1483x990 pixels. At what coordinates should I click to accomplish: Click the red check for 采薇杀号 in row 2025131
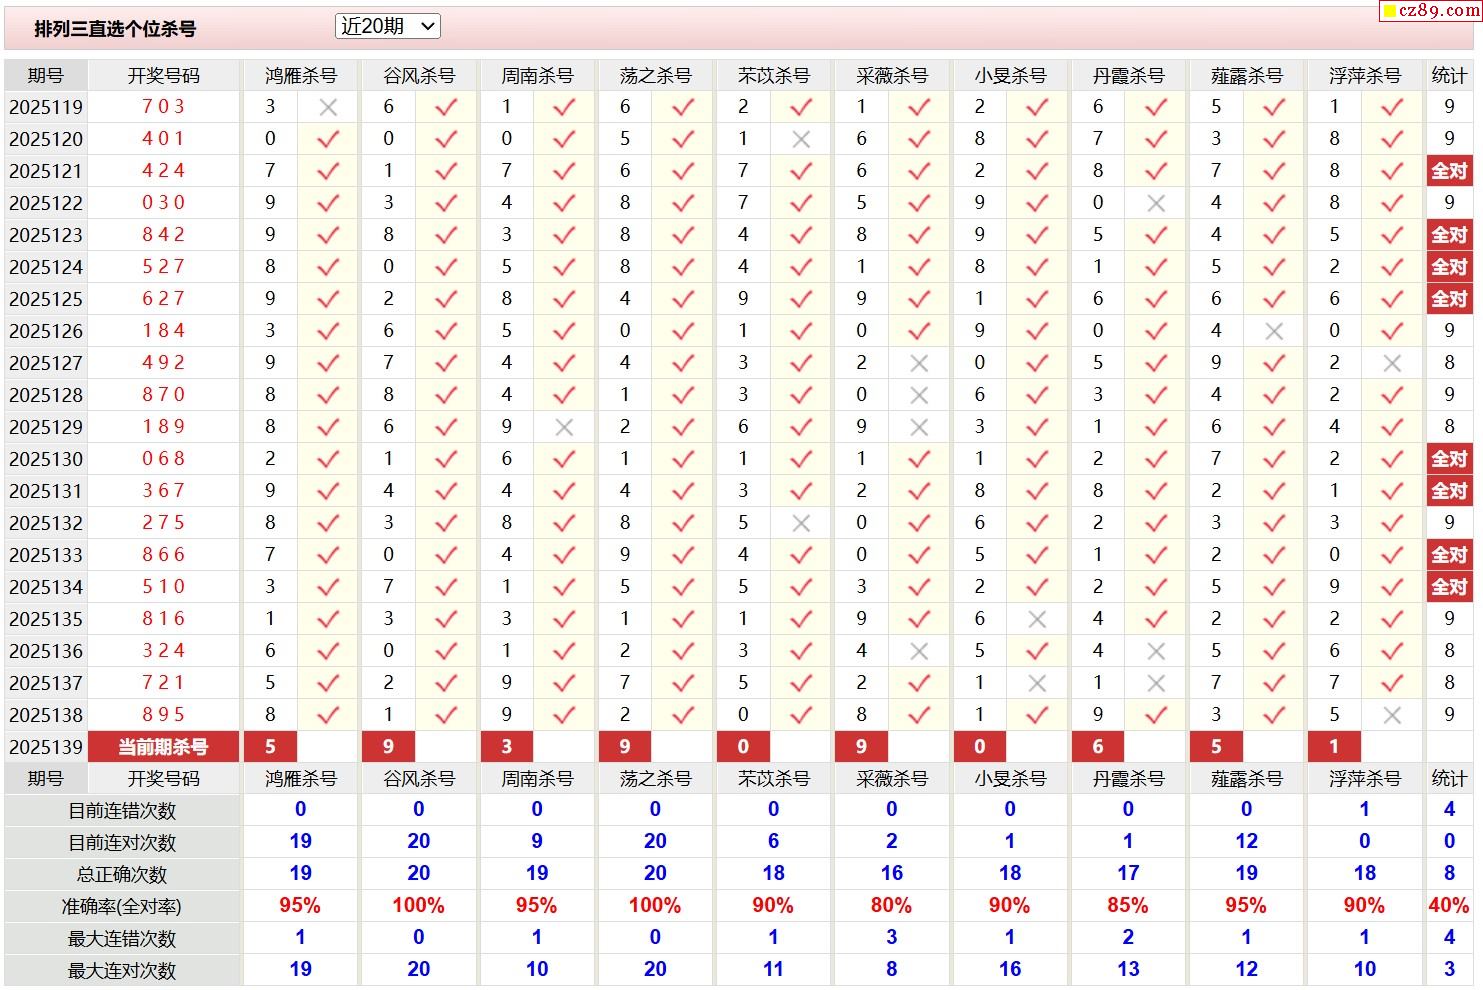[919, 491]
